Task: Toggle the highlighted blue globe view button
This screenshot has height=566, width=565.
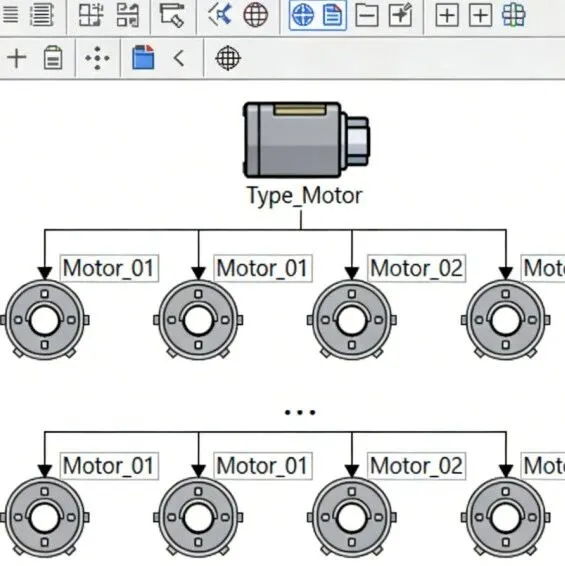Action: [x=303, y=15]
